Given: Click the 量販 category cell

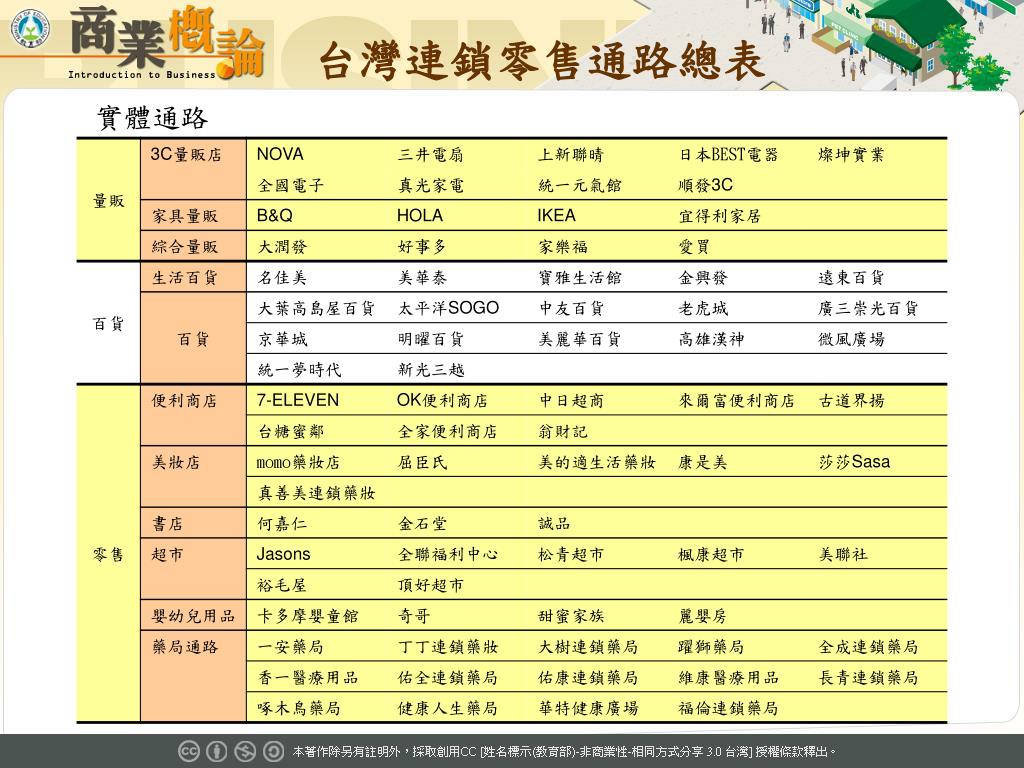Looking at the screenshot, I should point(108,200).
